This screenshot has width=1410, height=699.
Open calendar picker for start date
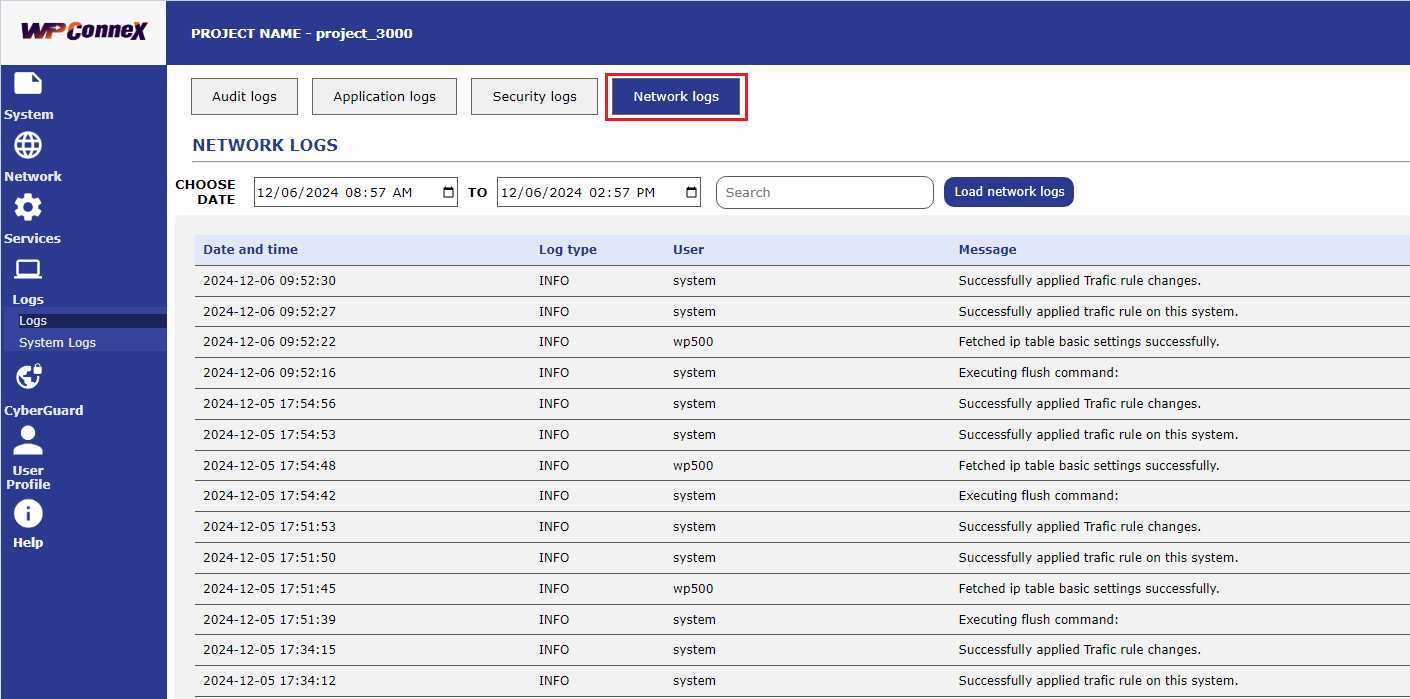[449, 192]
